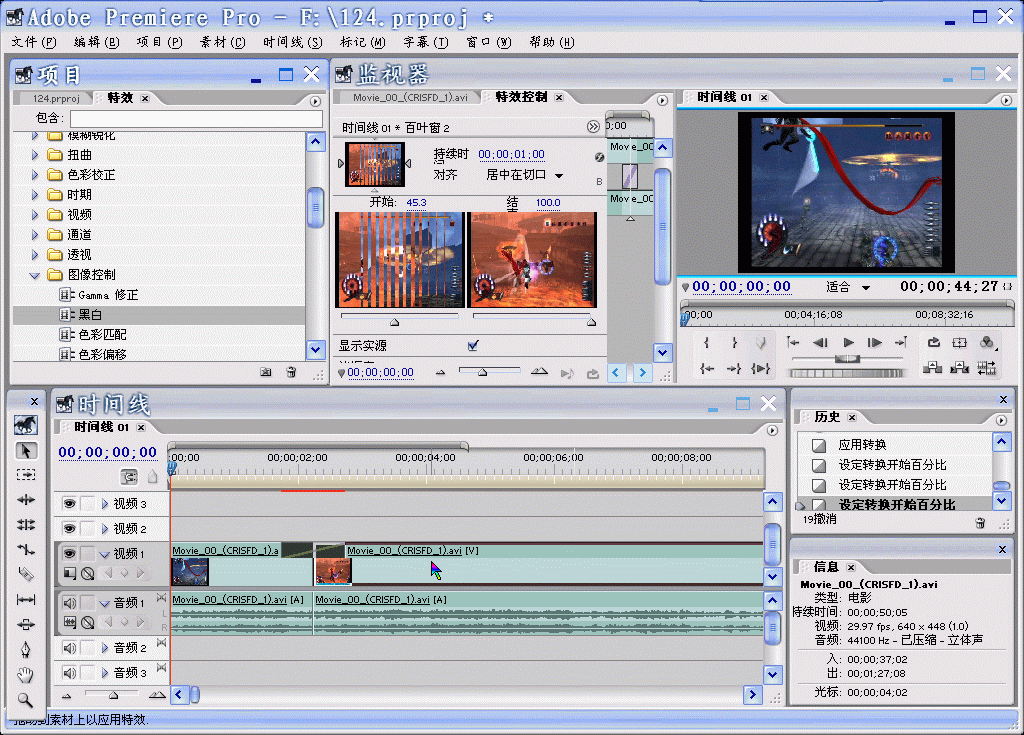Select the Rate Stretch tool
This screenshot has height=735, width=1024.
(x=25, y=549)
